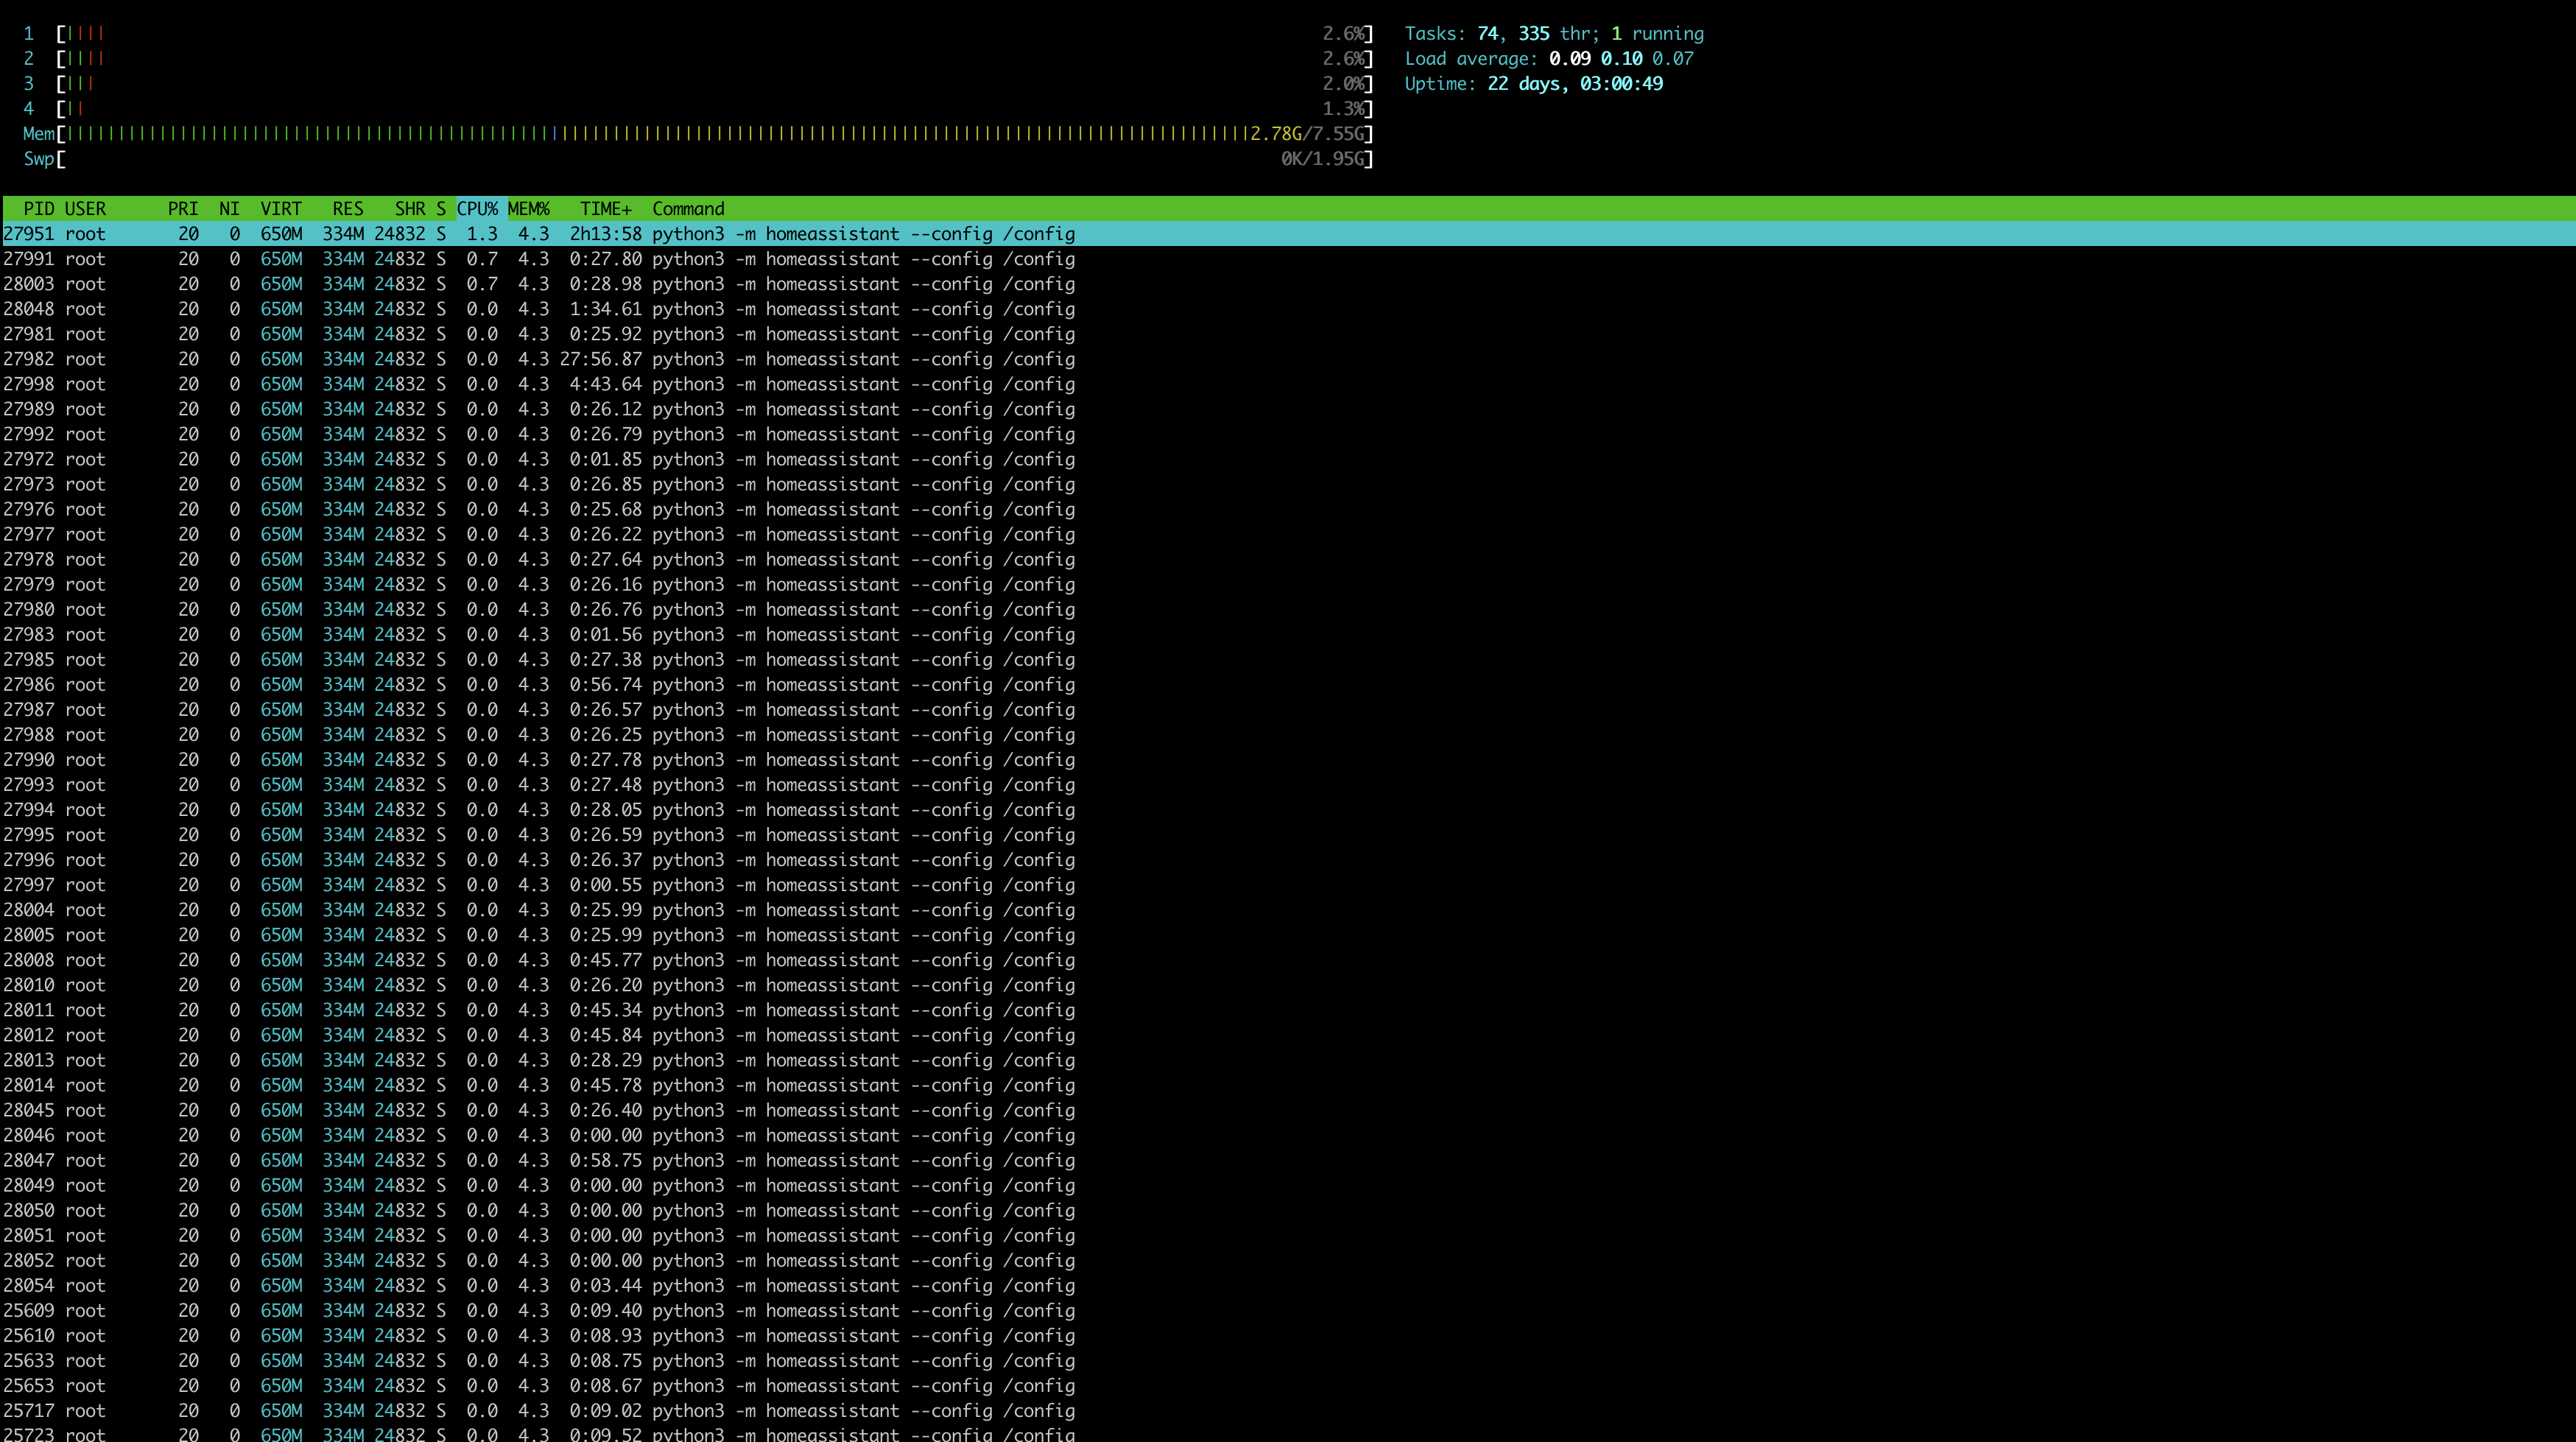Click the CPU% column header

tap(478, 209)
